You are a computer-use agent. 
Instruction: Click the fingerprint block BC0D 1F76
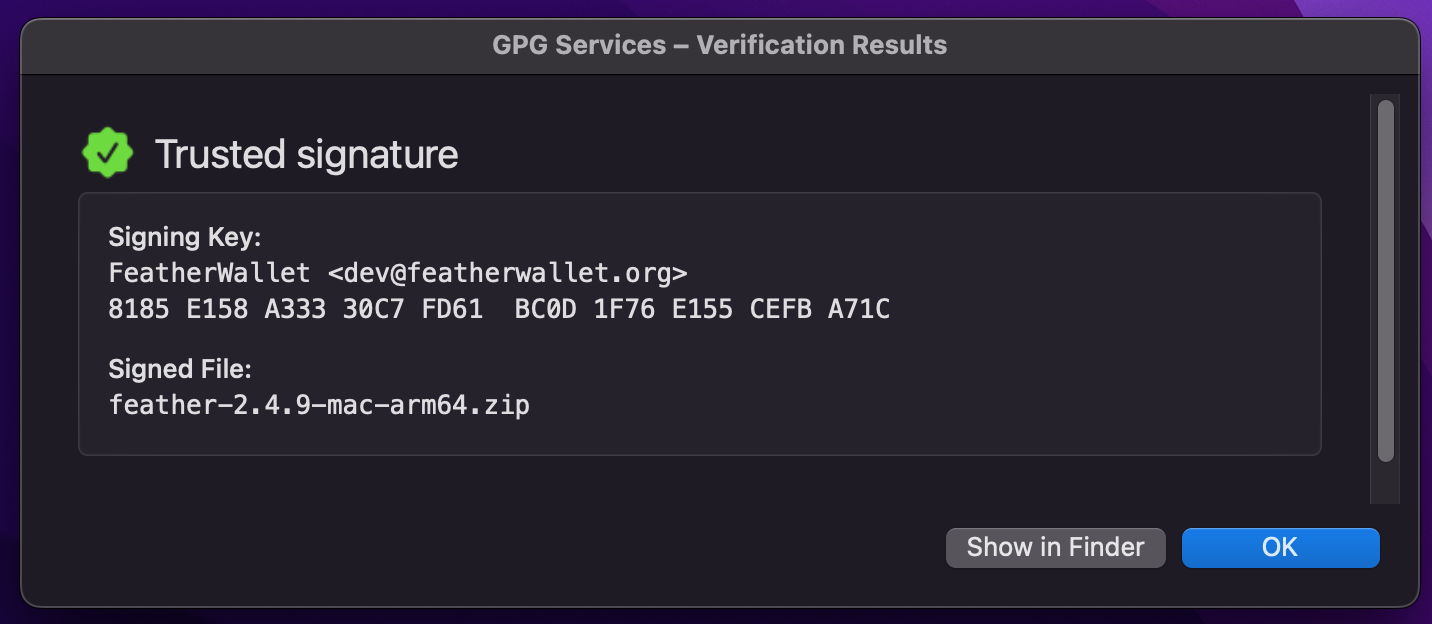coord(585,309)
